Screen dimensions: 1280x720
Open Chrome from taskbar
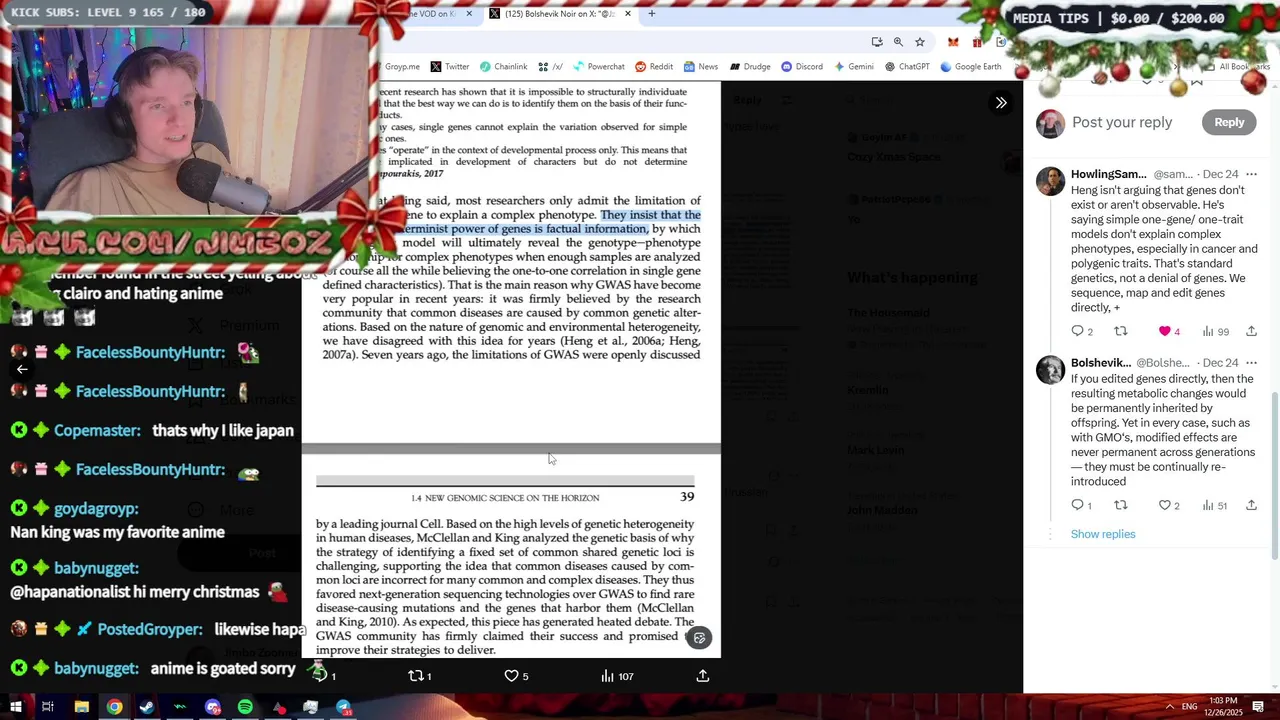(115, 707)
